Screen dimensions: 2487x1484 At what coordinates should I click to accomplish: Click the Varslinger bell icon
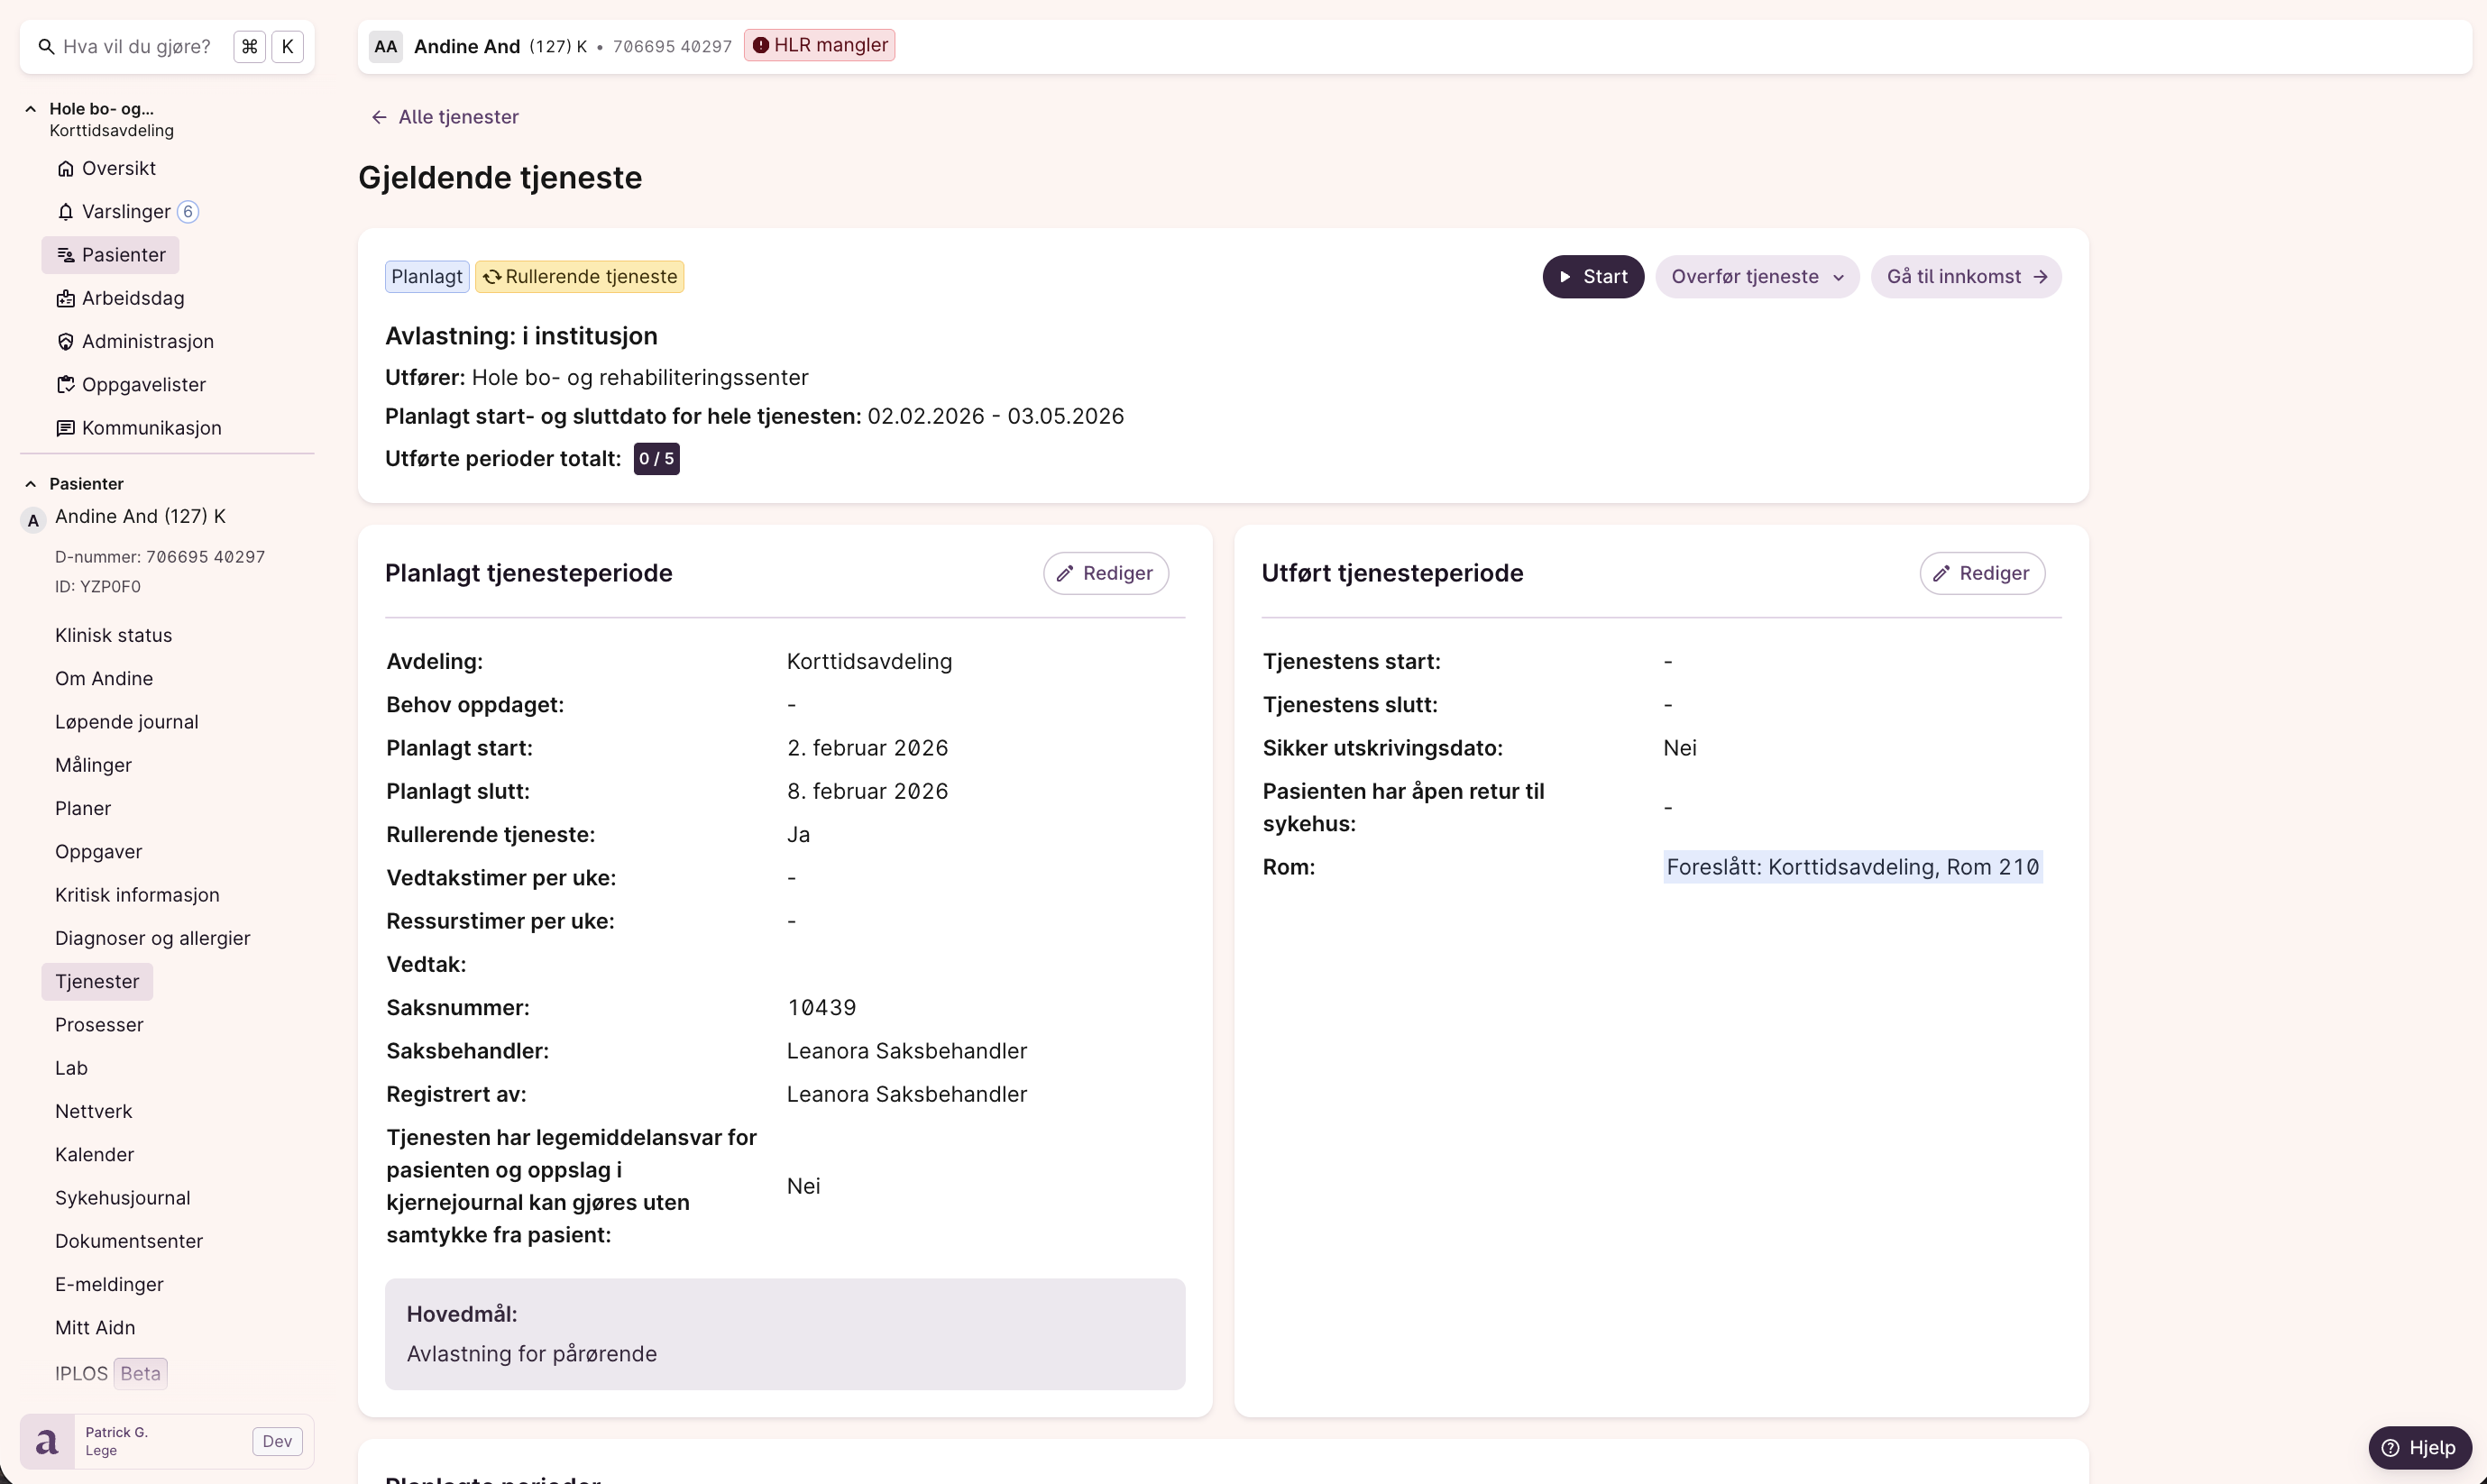coord(66,212)
